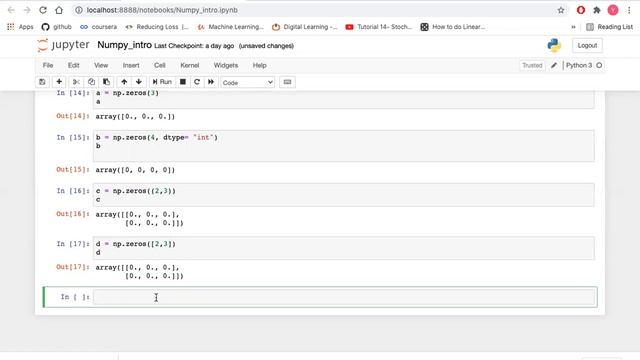Click the Python 3 kernel status circle

click(599, 65)
